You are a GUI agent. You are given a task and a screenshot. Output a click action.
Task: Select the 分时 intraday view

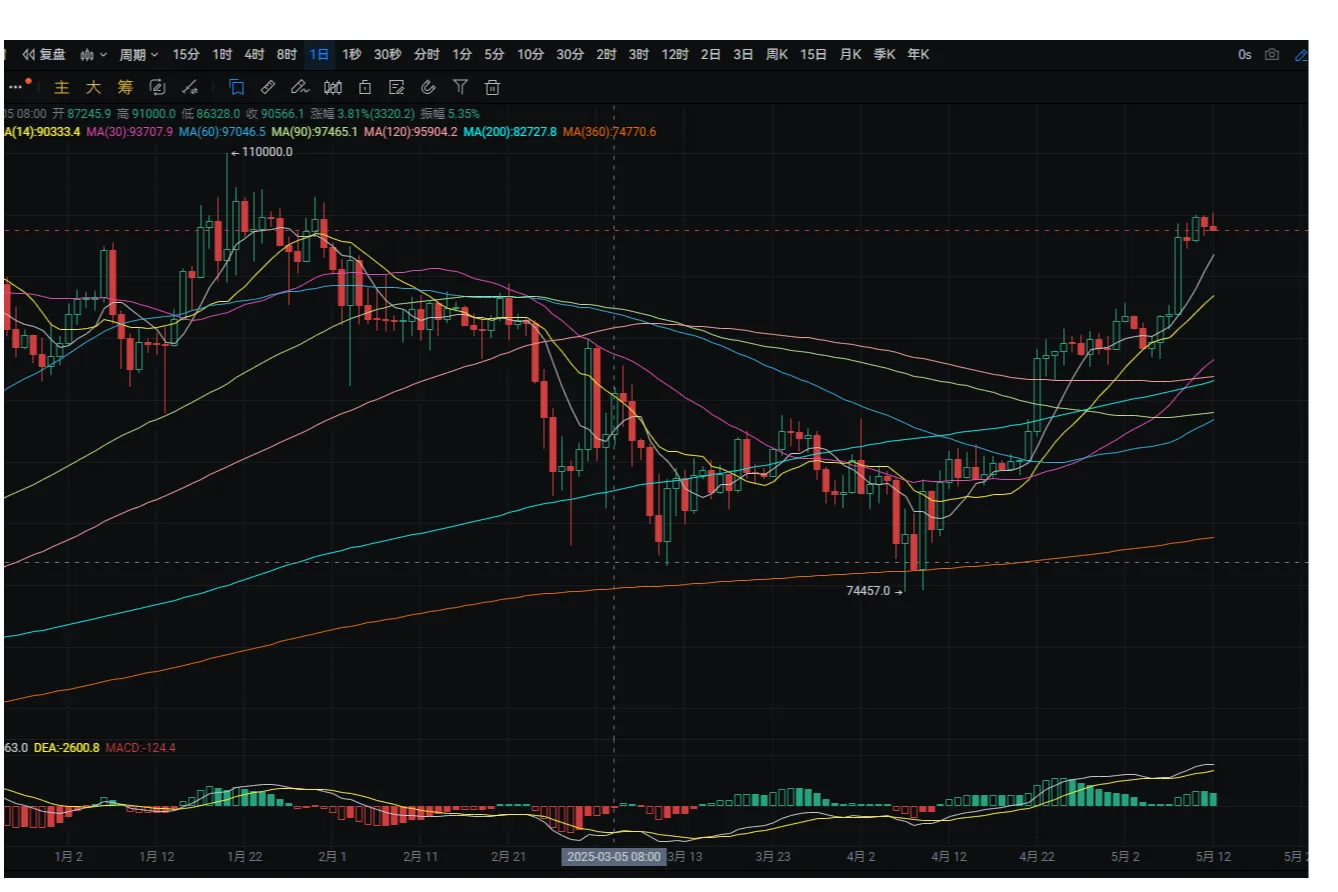(426, 55)
